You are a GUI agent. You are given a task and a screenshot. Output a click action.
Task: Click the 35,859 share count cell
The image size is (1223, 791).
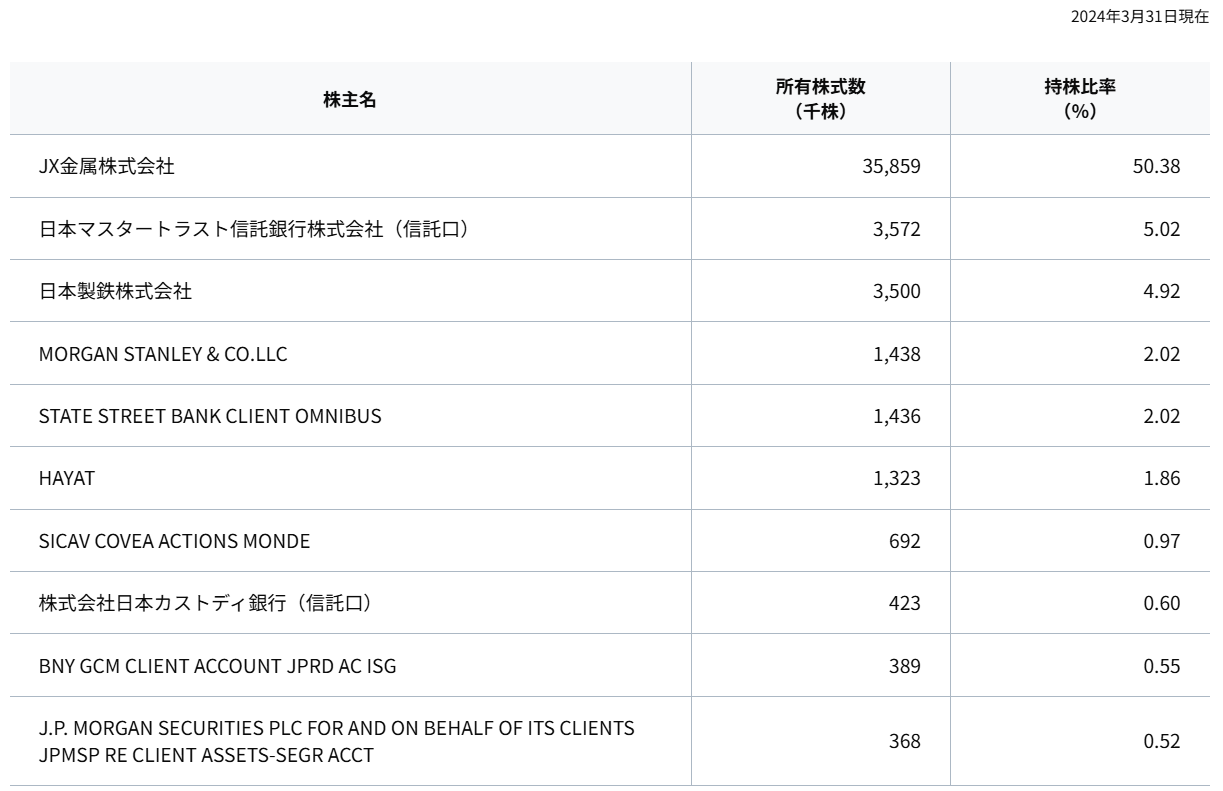tap(890, 167)
